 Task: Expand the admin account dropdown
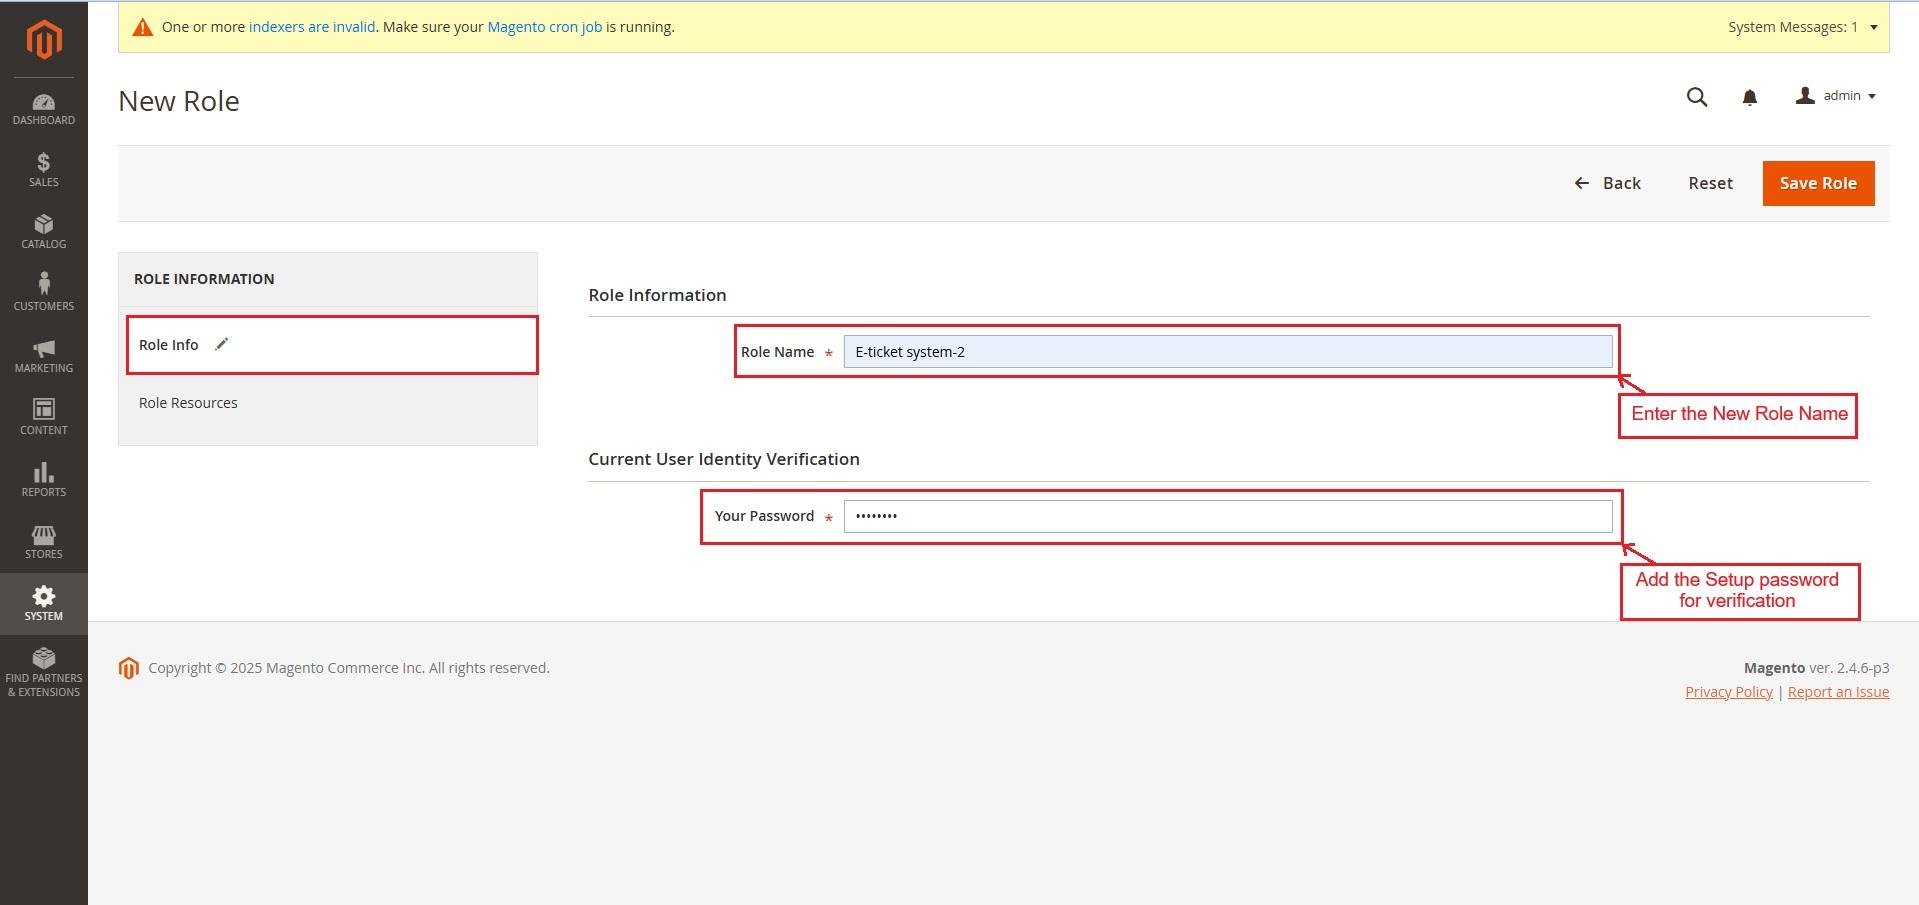click(x=1837, y=96)
